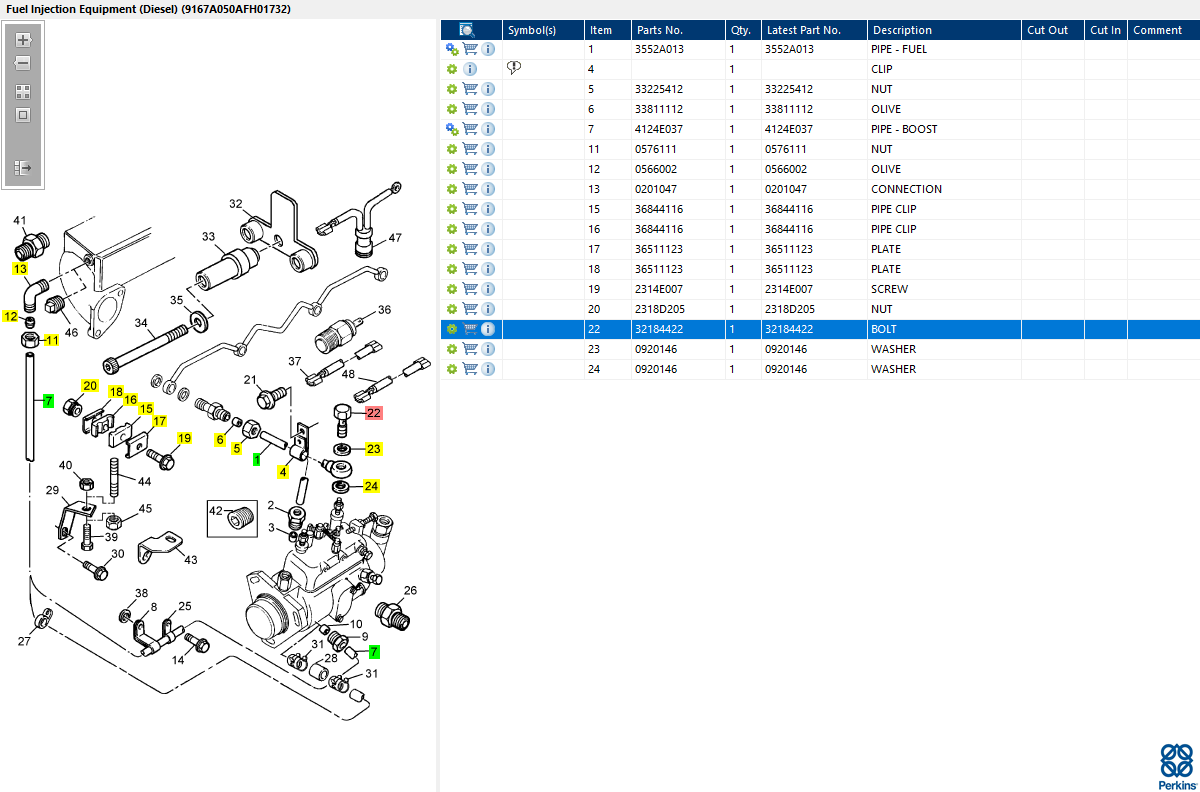Click the Qty. column header

coord(742,30)
